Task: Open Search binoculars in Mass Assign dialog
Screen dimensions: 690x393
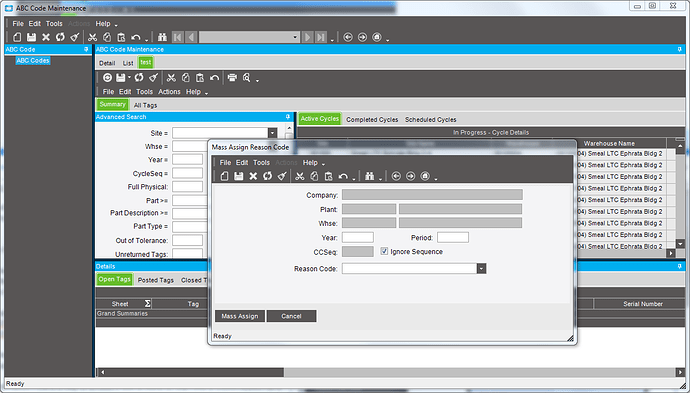Action: (369, 176)
